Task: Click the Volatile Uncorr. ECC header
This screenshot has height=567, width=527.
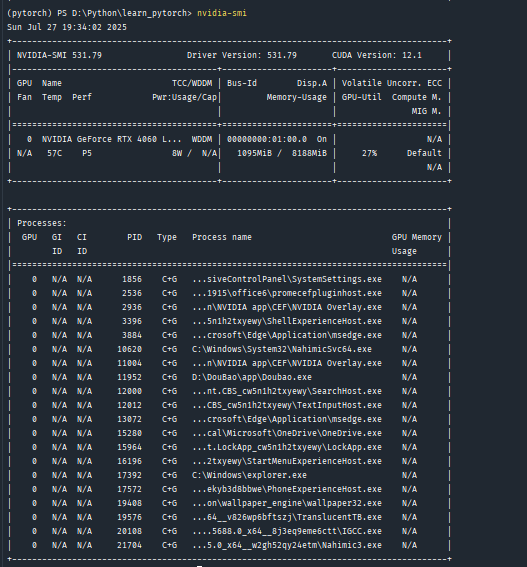Action: 392,83
